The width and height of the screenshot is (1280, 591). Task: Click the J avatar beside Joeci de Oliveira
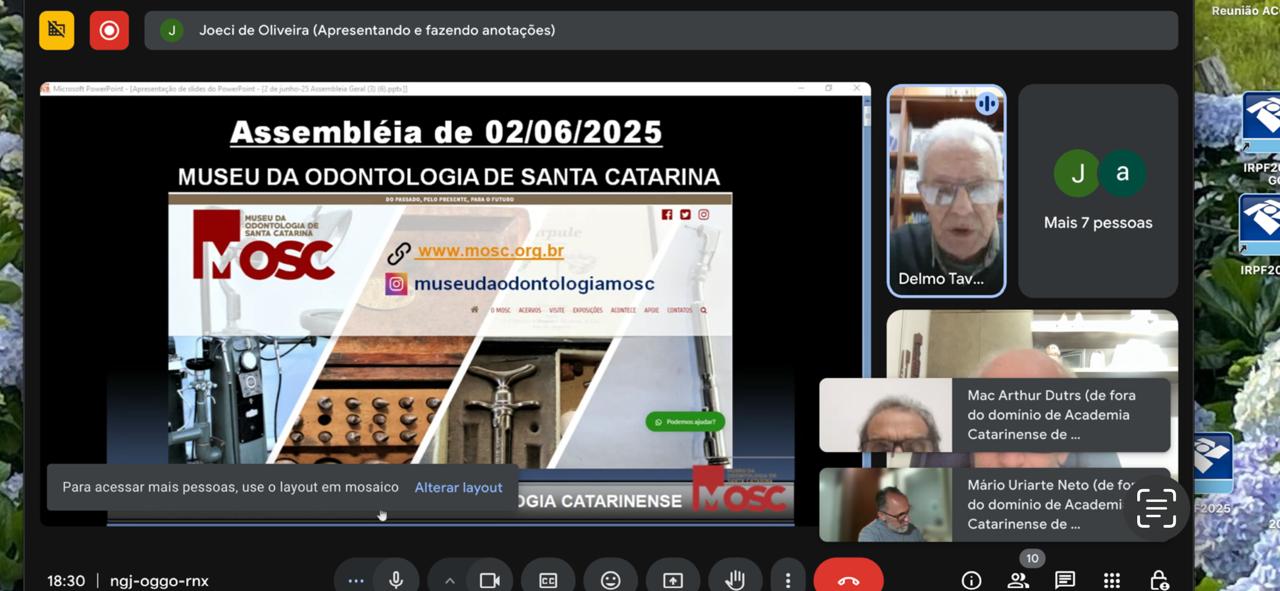coord(171,30)
